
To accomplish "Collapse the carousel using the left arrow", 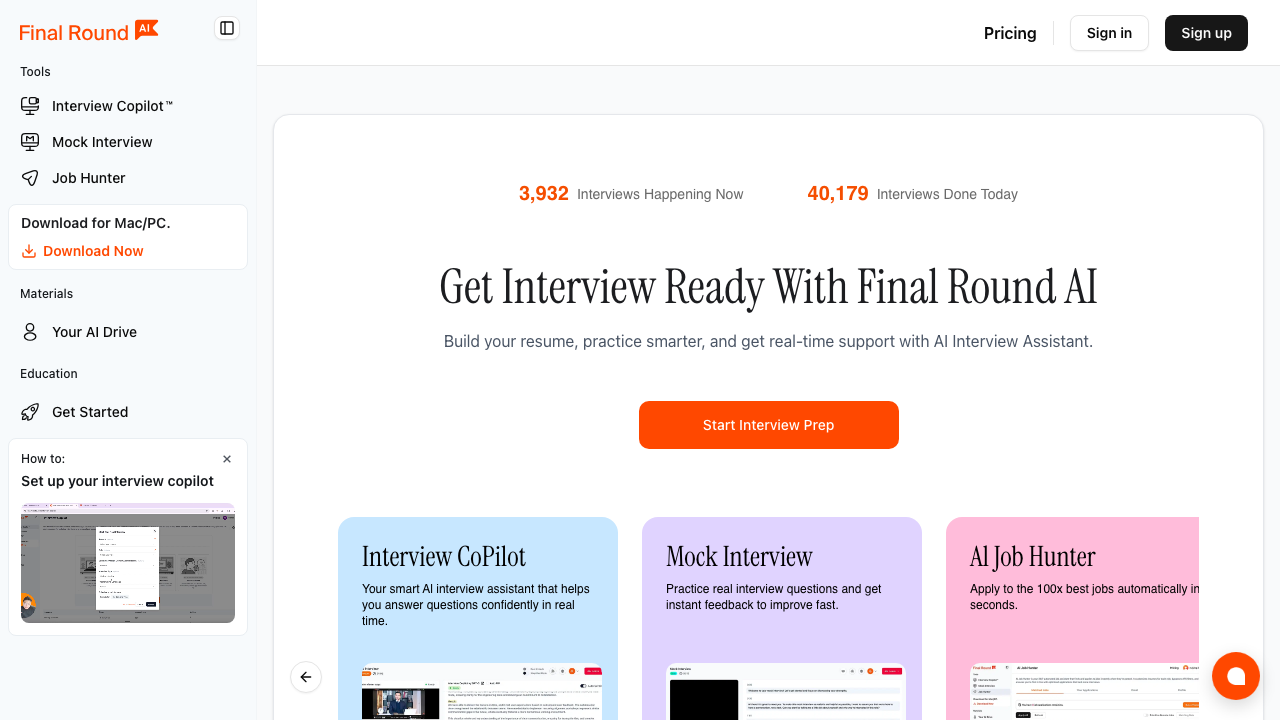I will point(306,677).
